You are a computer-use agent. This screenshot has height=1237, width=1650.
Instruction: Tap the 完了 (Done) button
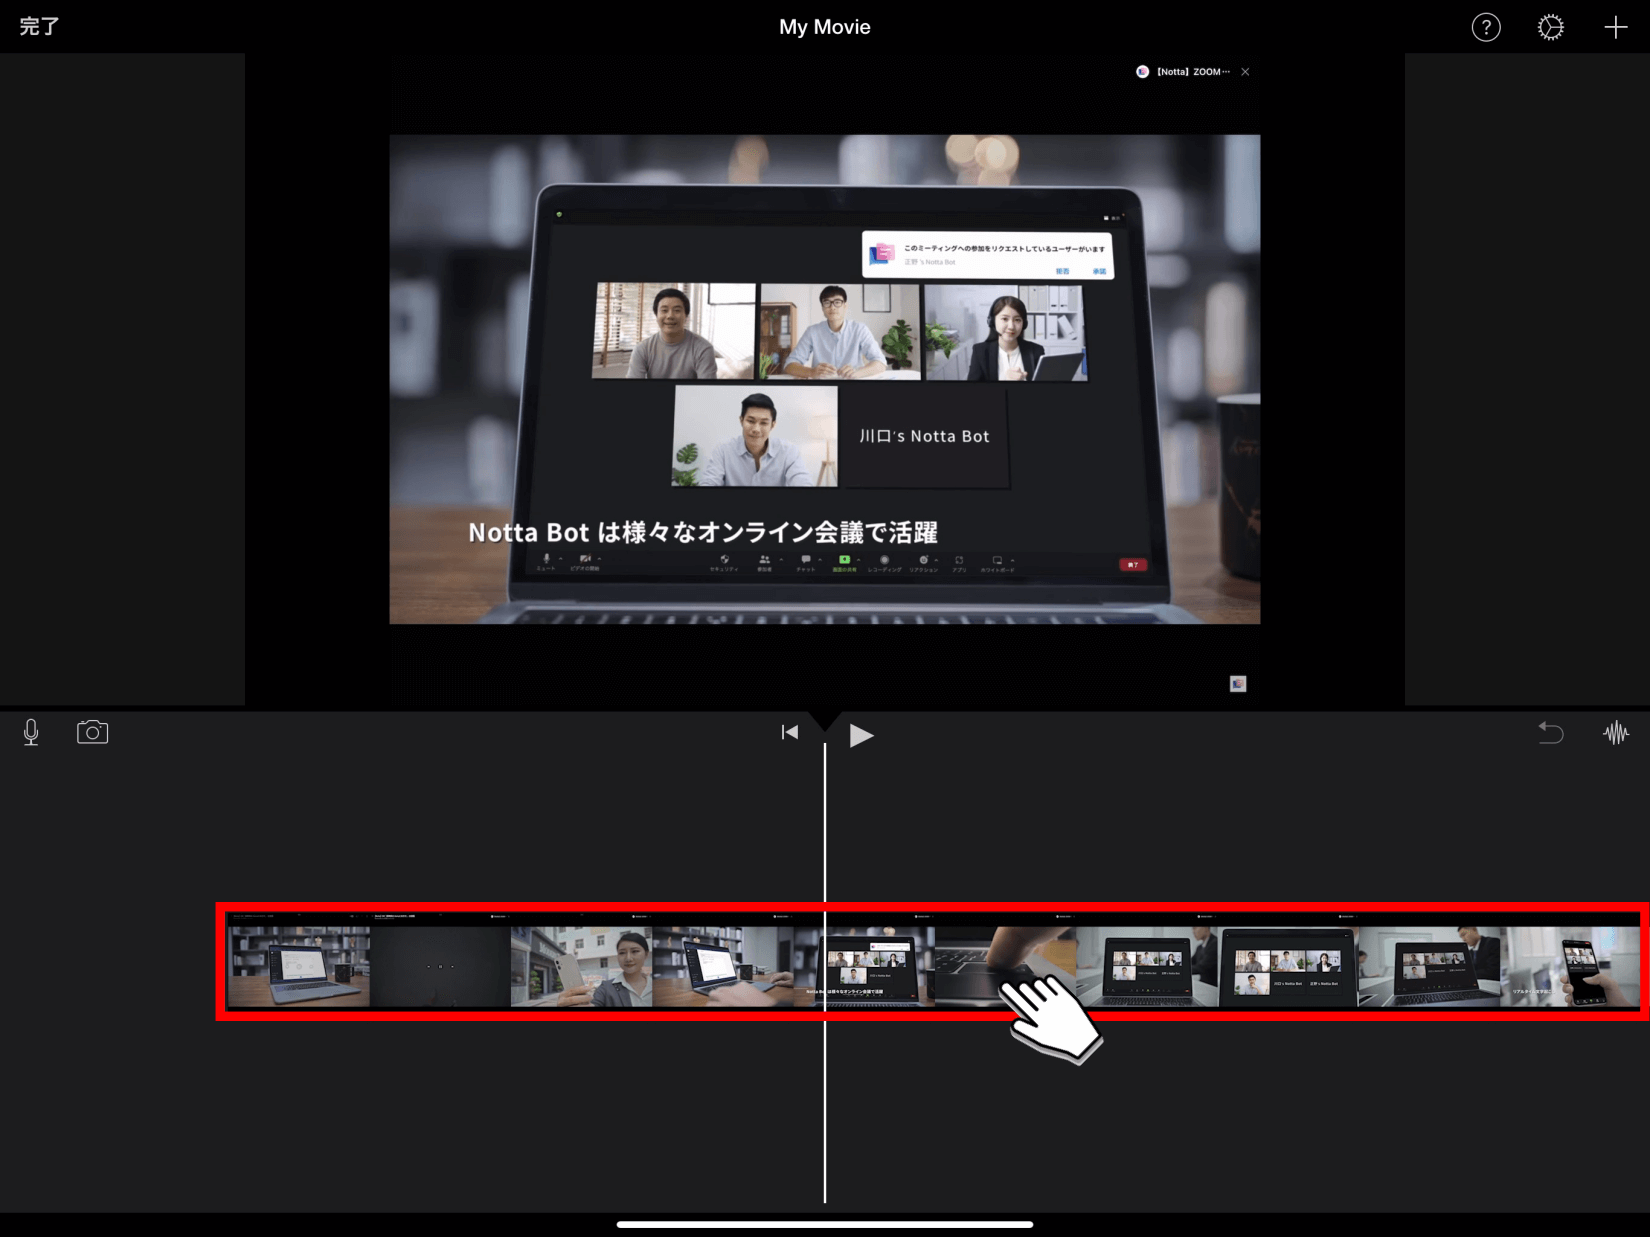tap(39, 27)
